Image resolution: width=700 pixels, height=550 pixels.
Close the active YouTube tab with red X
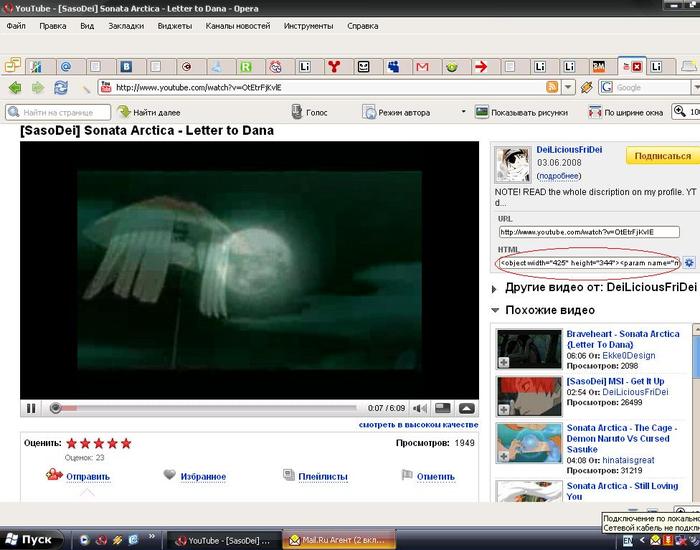(637, 67)
